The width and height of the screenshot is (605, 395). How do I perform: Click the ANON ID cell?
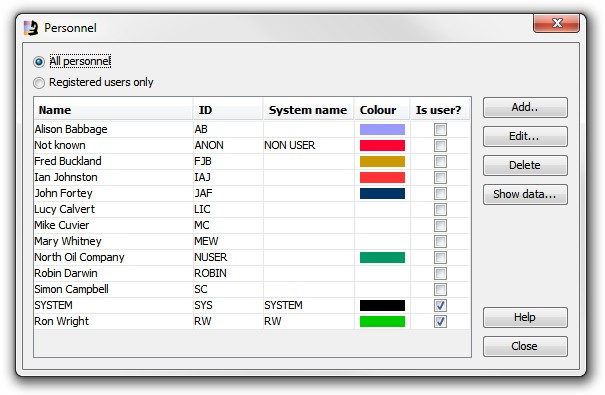pos(228,145)
